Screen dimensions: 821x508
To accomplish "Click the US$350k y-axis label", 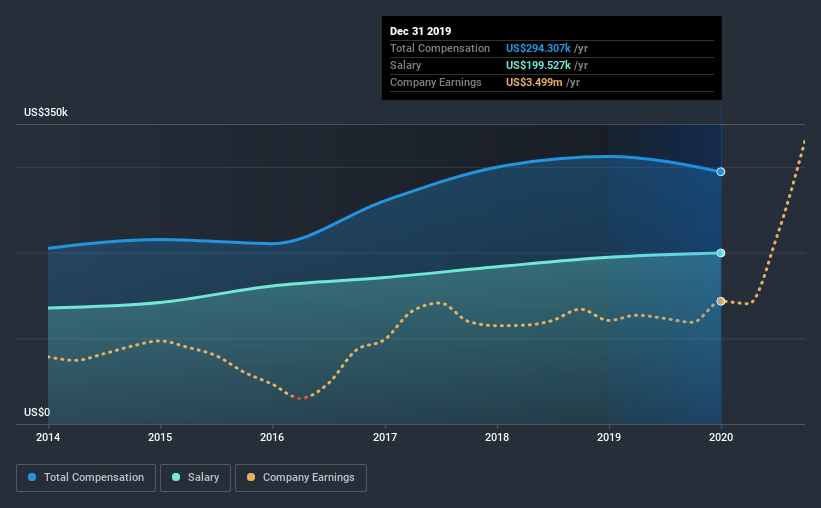I will [46, 113].
